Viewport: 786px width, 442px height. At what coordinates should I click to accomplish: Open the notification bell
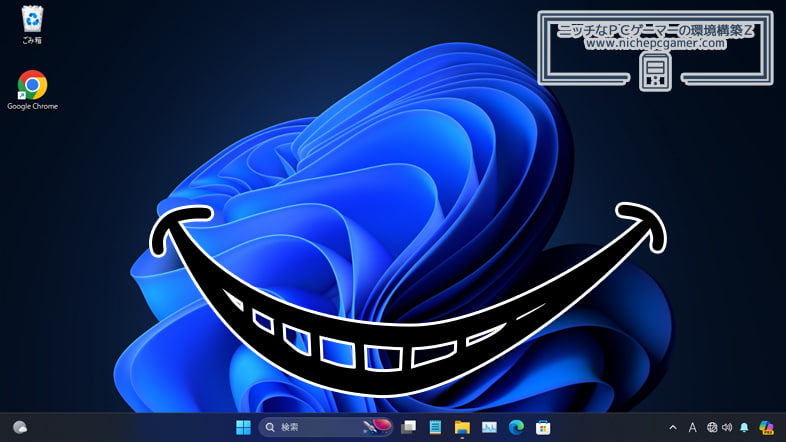point(744,427)
